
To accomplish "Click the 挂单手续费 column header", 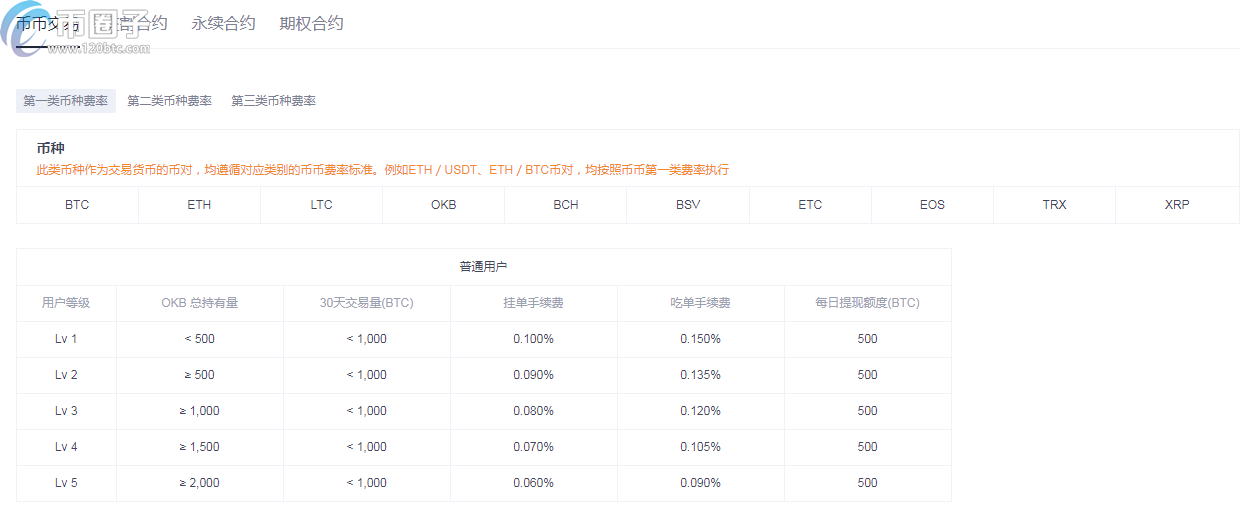I will (x=533, y=303).
